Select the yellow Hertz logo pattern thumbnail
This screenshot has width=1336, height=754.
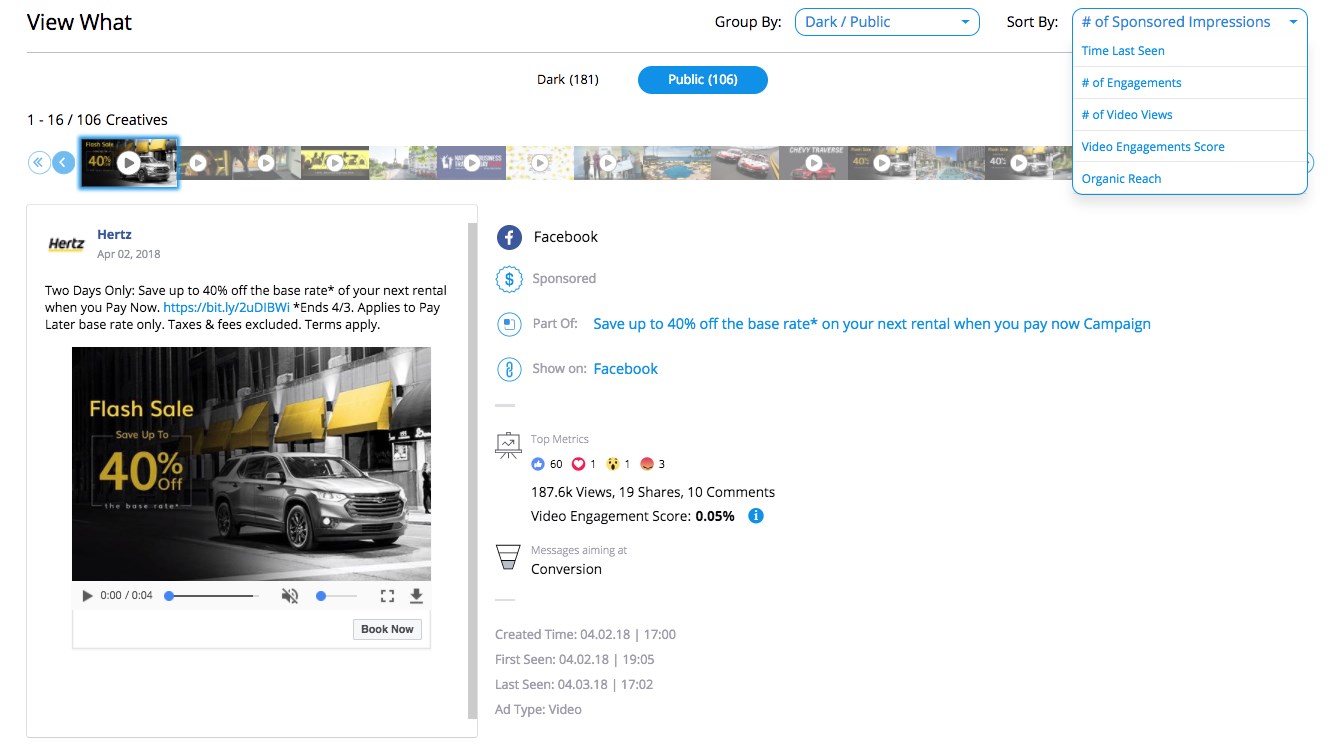(334, 162)
